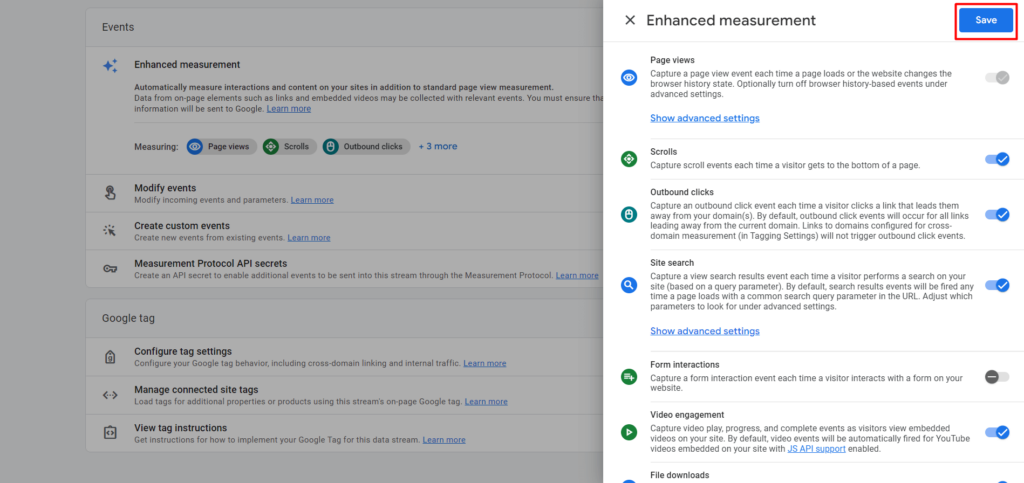Show advanced settings under Site search
1024x483 pixels.
pyautogui.click(x=705, y=331)
